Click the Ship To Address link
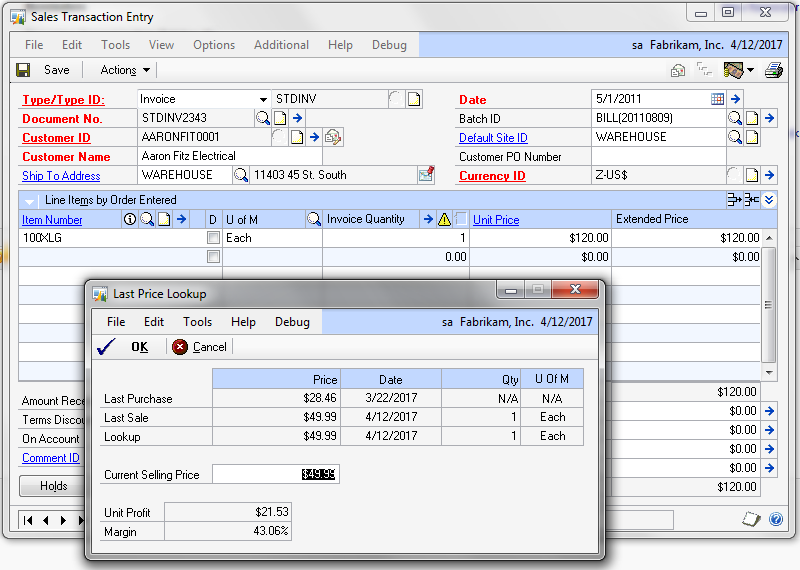This screenshot has width=800, height=570. tap(61, 176)
